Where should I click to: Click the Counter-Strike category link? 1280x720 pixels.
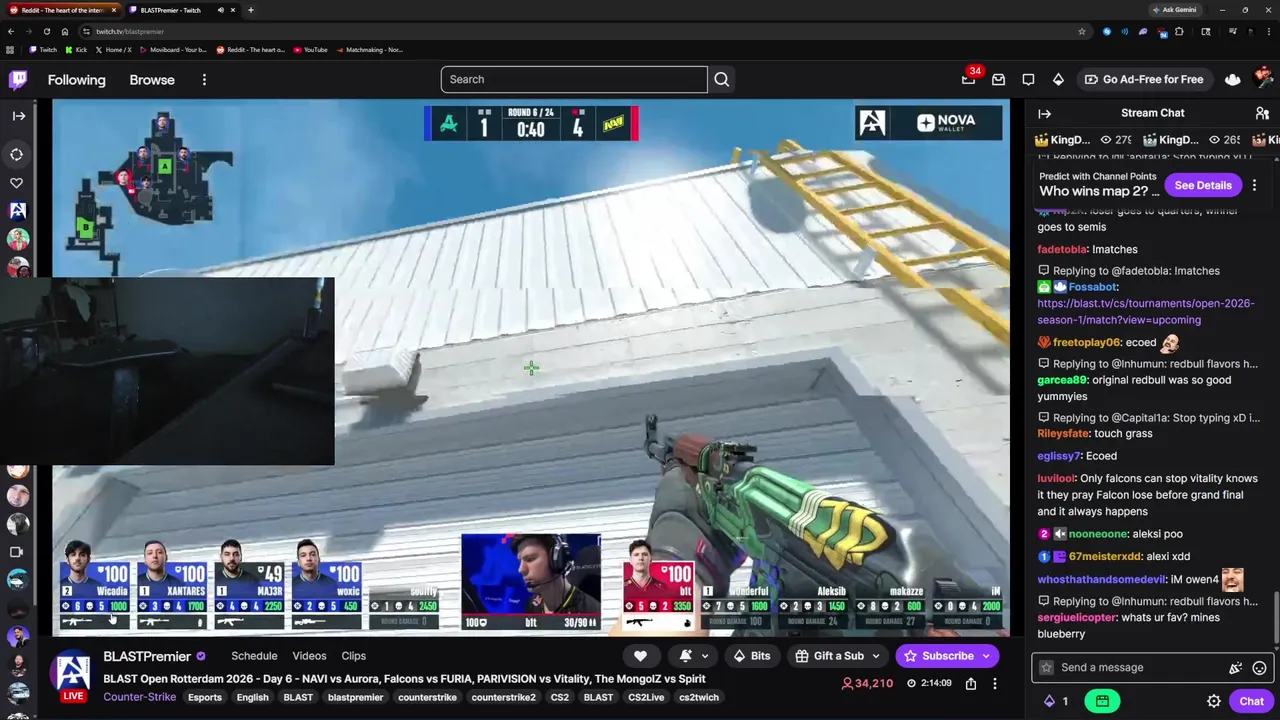[139, 697]
